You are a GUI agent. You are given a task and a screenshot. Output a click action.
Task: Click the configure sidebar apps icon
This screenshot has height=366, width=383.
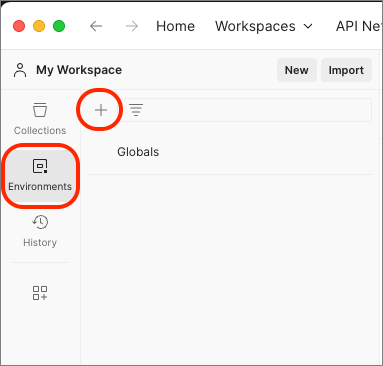point(40,293)
